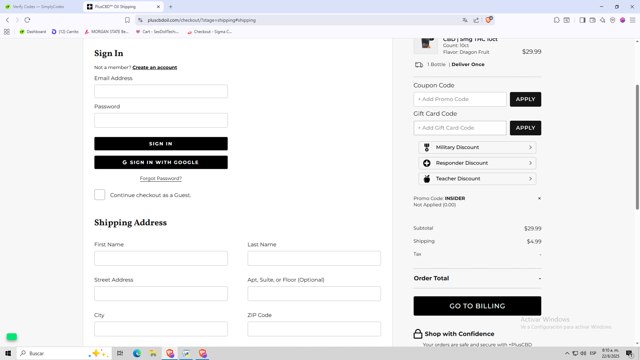Open the Cart - SexDollTech bookmark
640x360 pixels.
pyautogui.click(x=157, y=31)
